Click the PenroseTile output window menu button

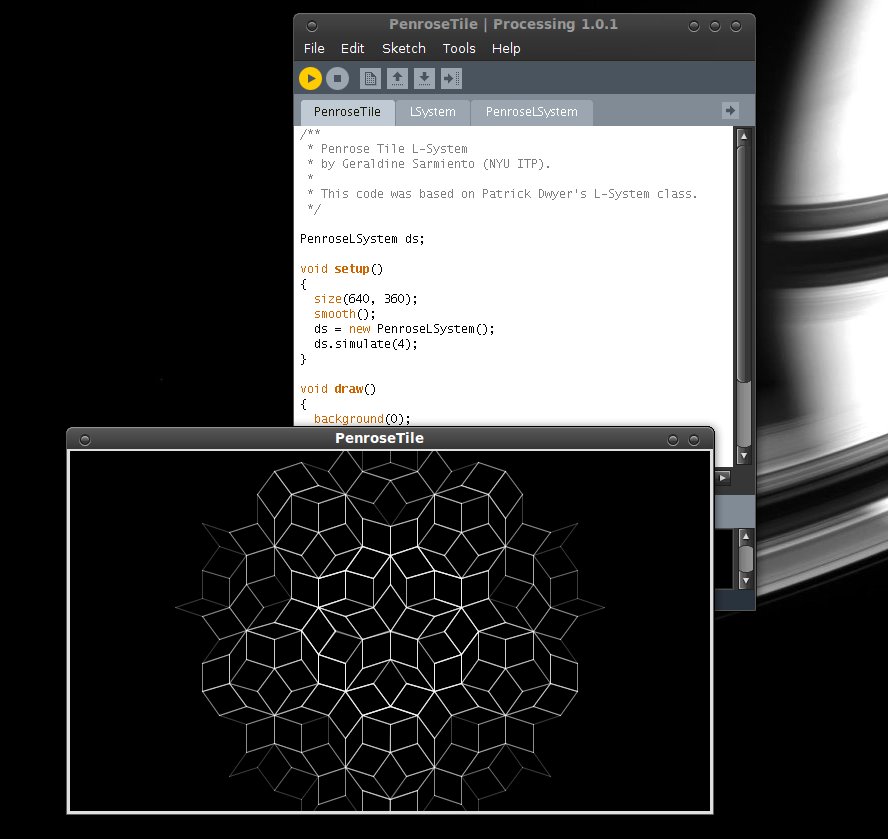85,440
